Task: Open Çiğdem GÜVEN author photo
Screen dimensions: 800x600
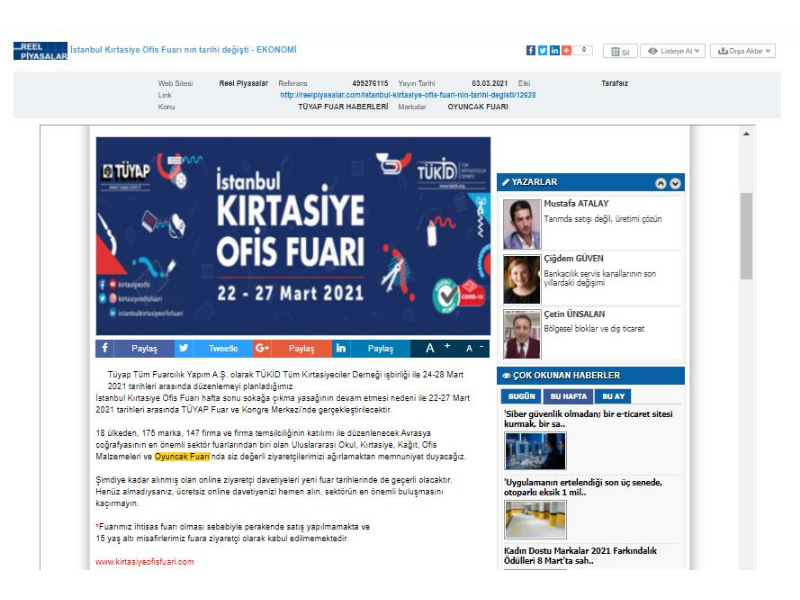Action: click(521, 280)
